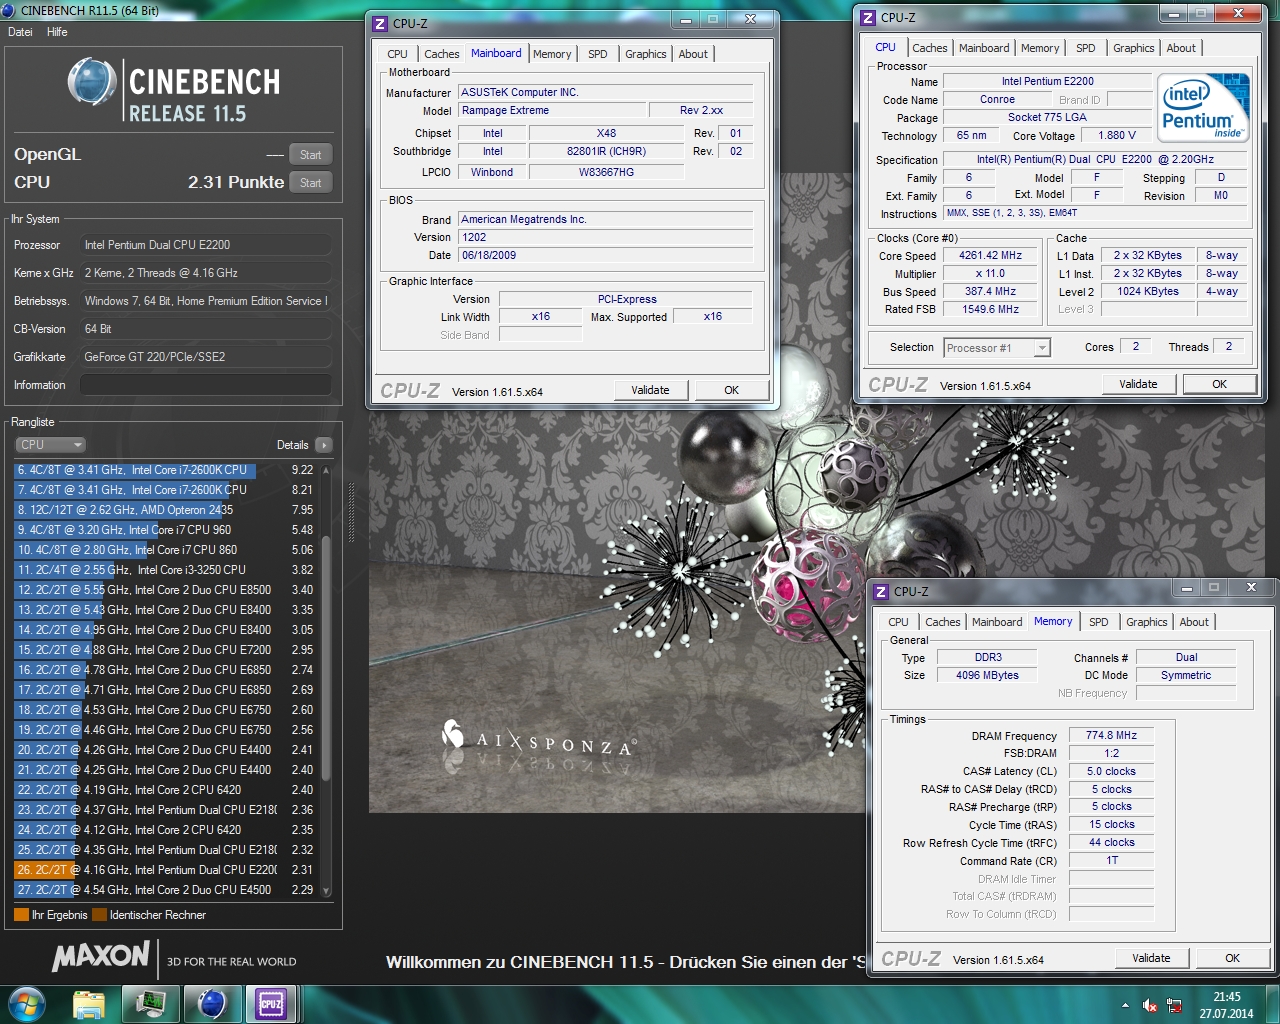
Task: Select ranking row 12 Core 2 Duo E8500
Action: click(x=166, y=590)
